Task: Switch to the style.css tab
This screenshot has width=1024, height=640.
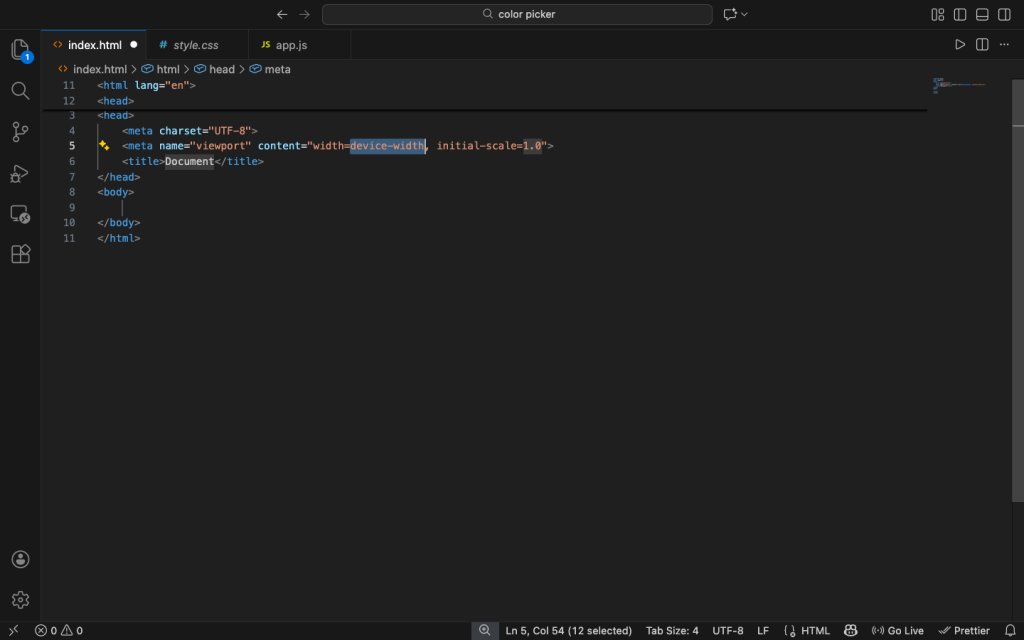Action: point(195,45)
